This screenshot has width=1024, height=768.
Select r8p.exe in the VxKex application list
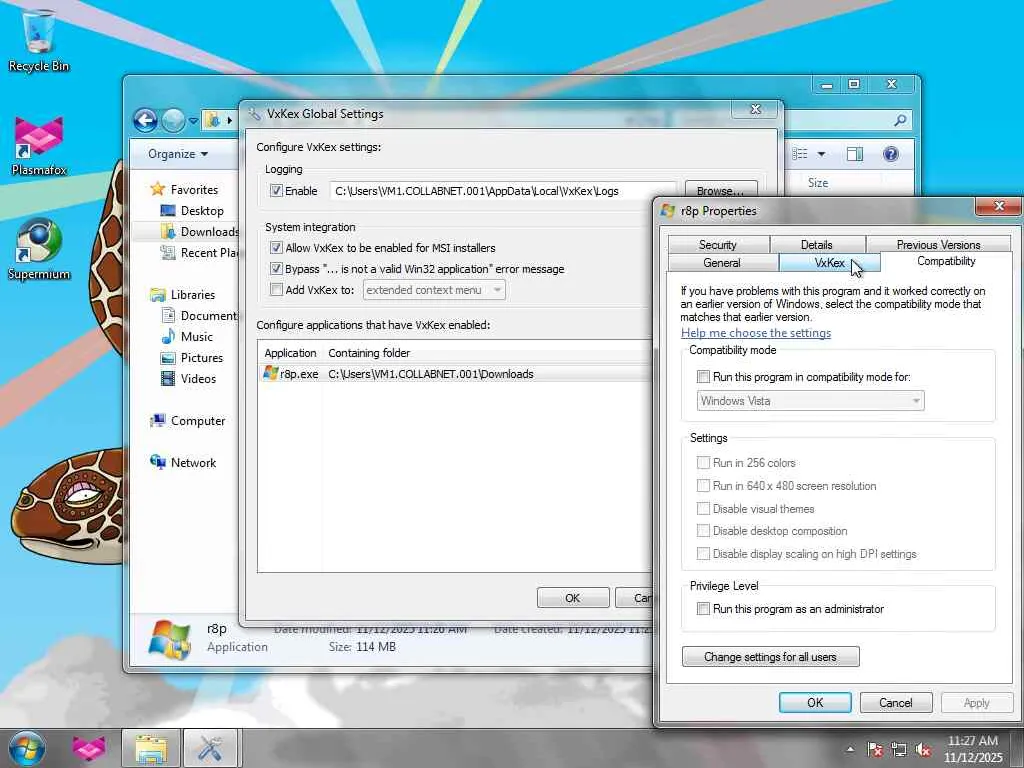(x=299, y=374)
